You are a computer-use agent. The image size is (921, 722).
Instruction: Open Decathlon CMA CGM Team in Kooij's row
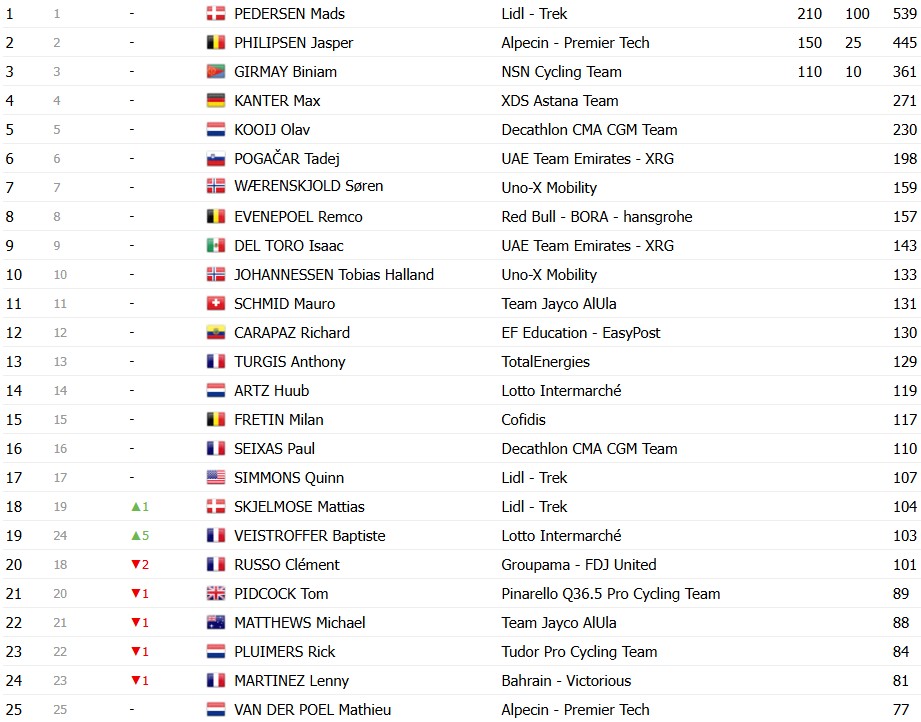click(589, 129)
